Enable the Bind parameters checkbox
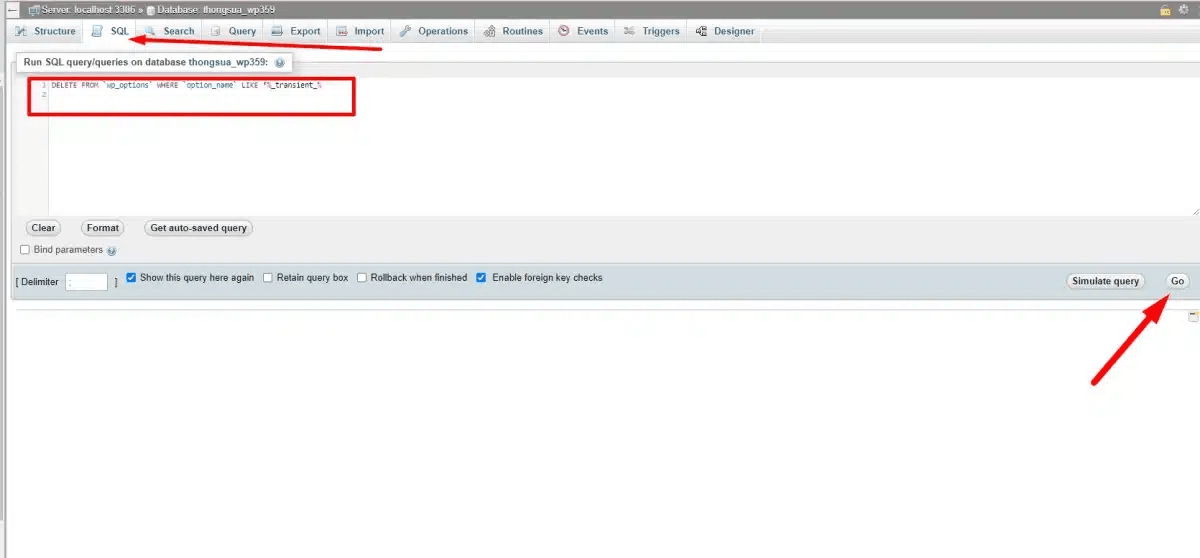The width and height of the screenshot is (1200, 558). (x=25, y=250)
